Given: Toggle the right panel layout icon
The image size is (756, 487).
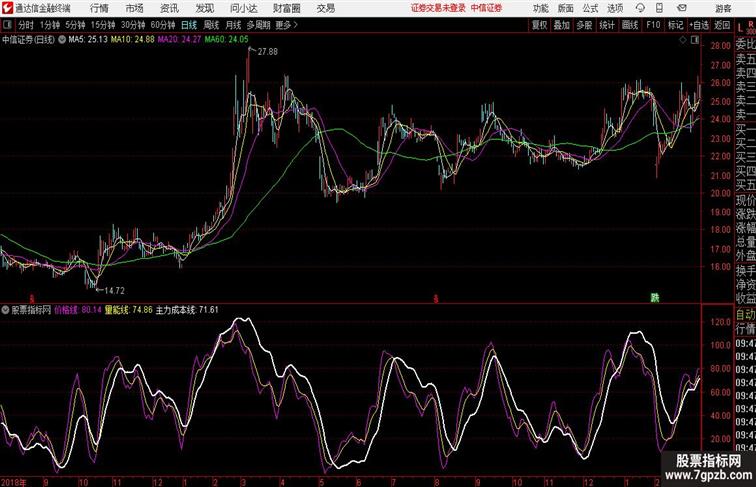Looking at the screenshot, I should click(695, 41).
